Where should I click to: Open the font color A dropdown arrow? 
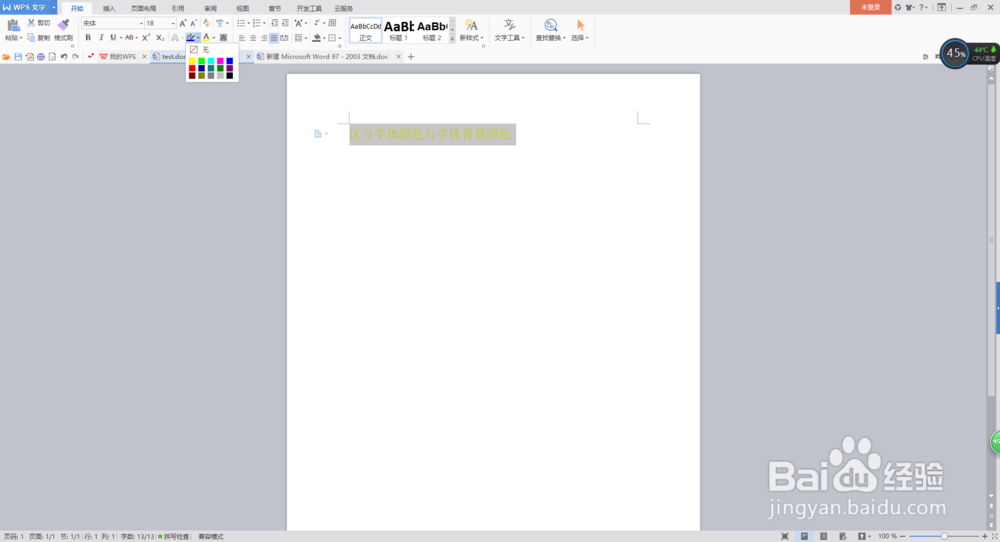214,38
